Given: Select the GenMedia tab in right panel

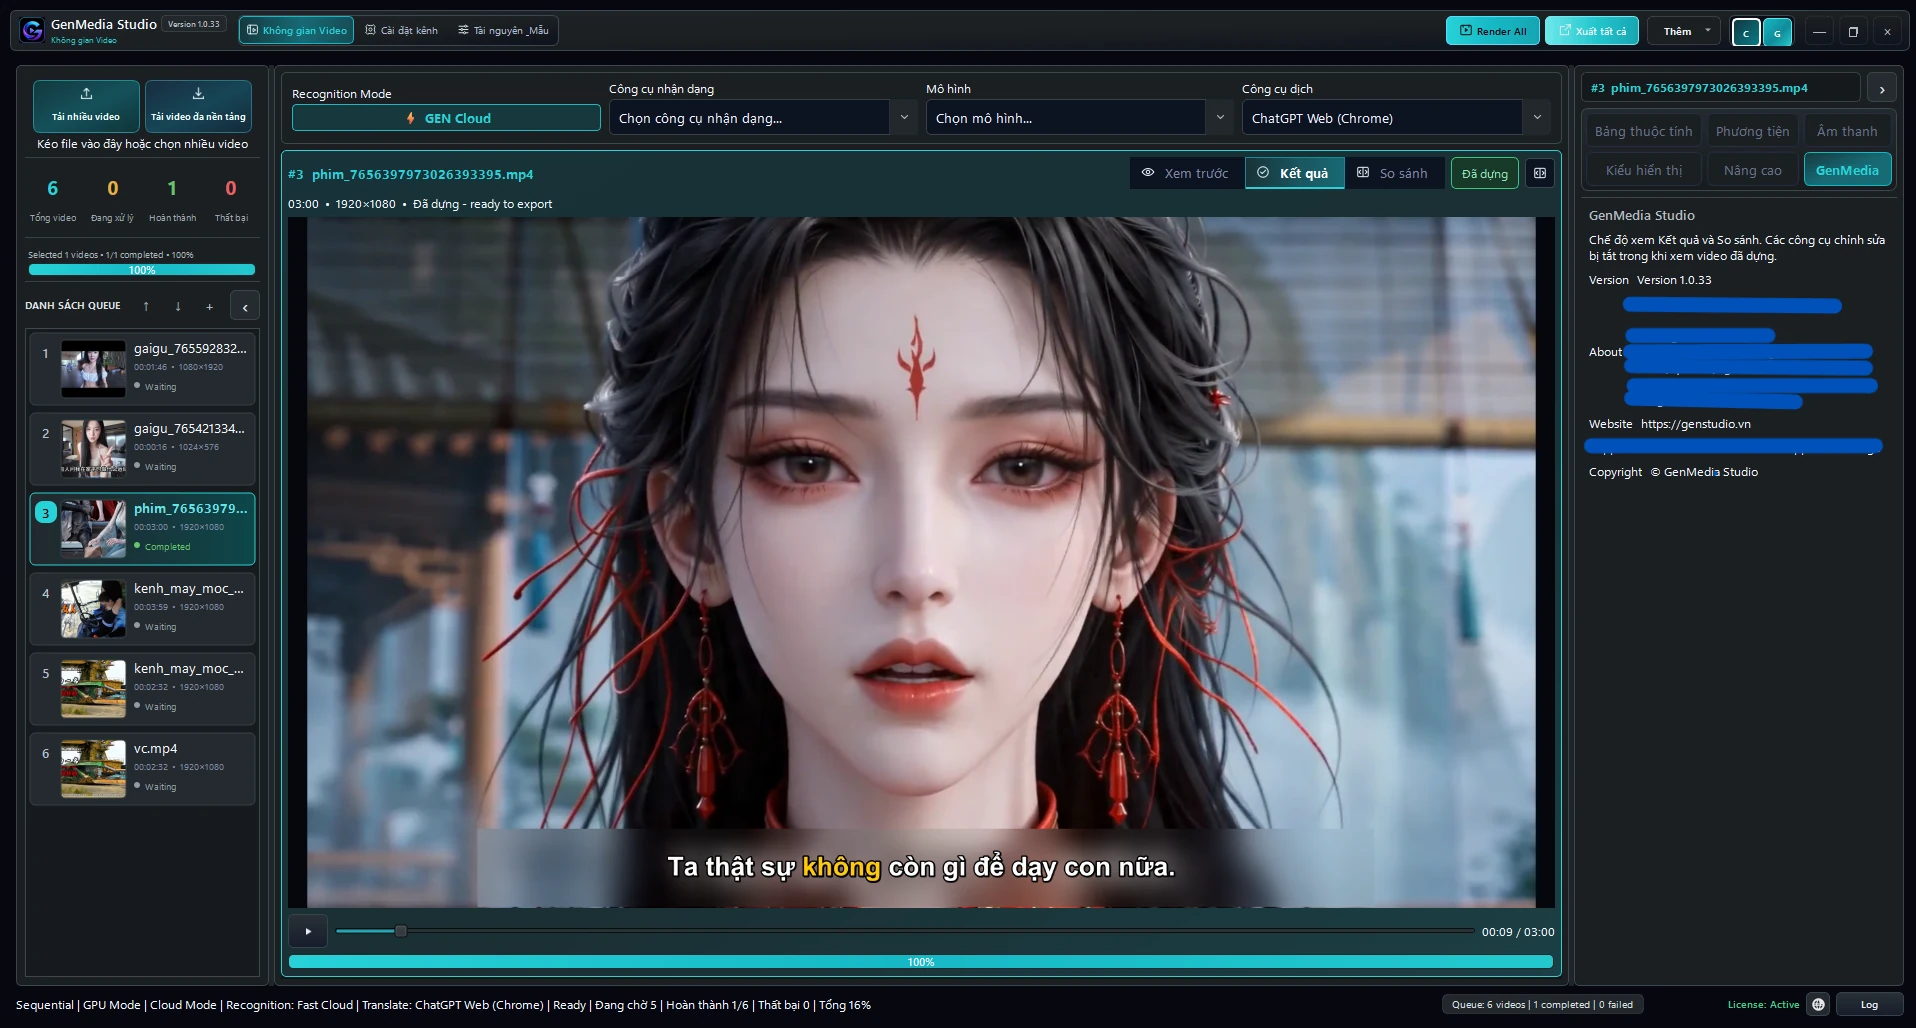Looking at the screenshot, I should pos(1847,170).
